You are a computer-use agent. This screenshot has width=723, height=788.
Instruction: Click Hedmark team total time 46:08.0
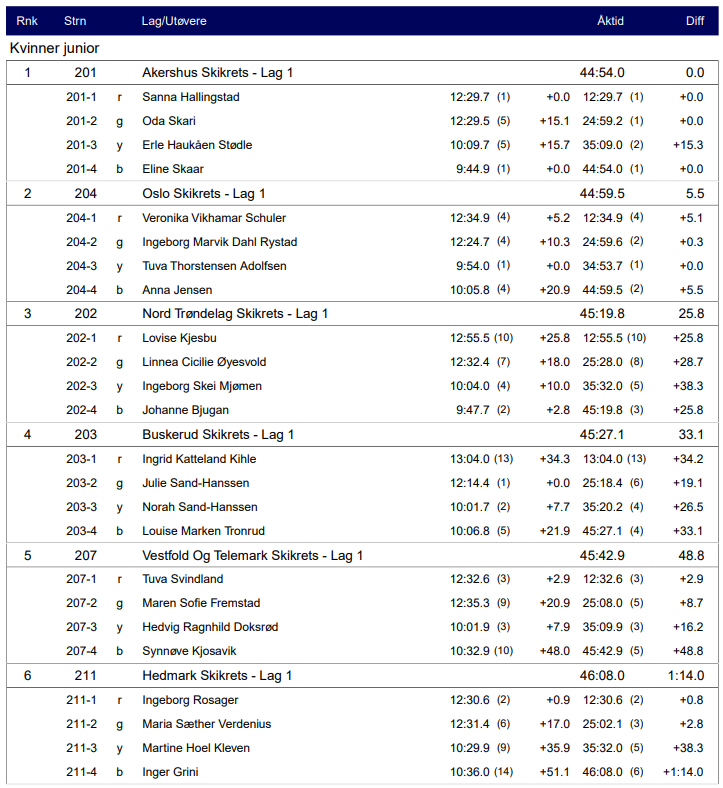tap(602, 676)
